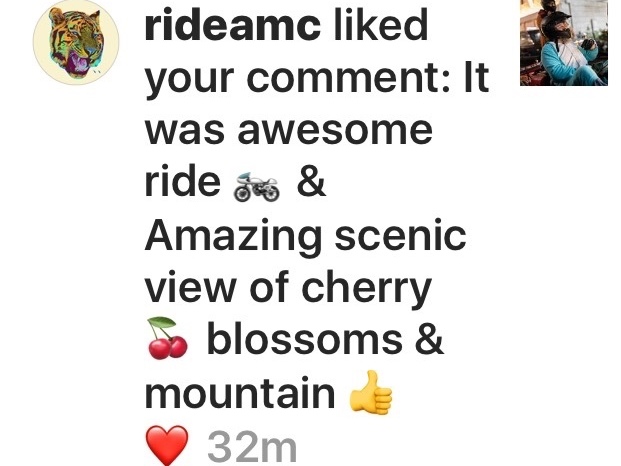Viewport: 621px width, 466px height.
Task: Click the ampersand after the word blossoms
Action: (429, 339)
